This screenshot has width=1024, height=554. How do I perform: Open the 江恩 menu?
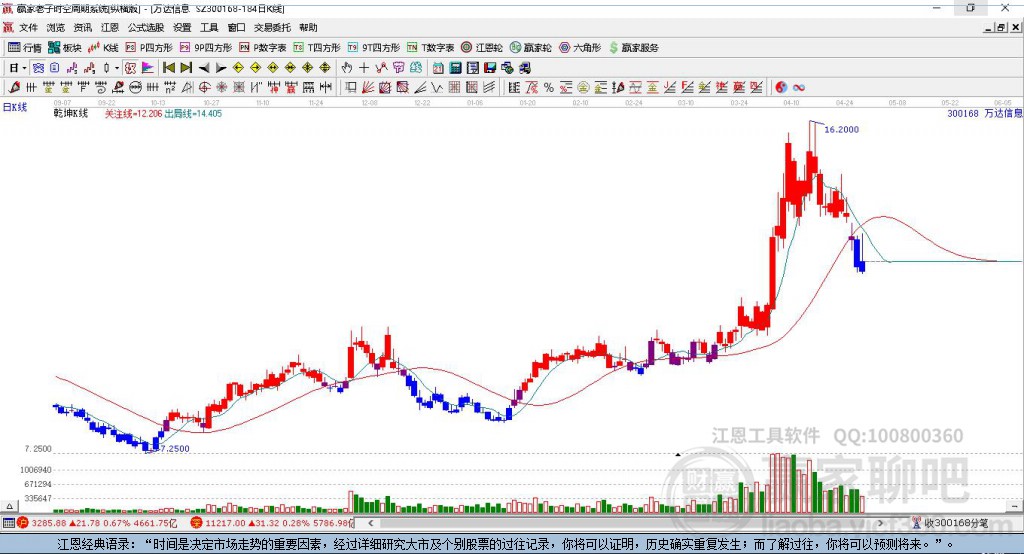(110, 27)
